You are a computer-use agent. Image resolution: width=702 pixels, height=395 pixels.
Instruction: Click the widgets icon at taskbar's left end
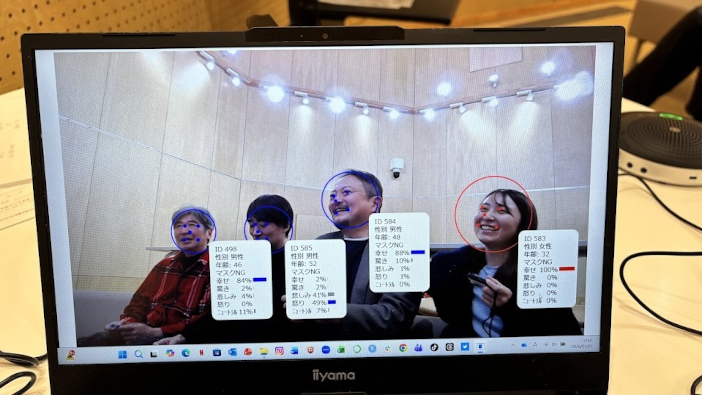coord(70,355)
